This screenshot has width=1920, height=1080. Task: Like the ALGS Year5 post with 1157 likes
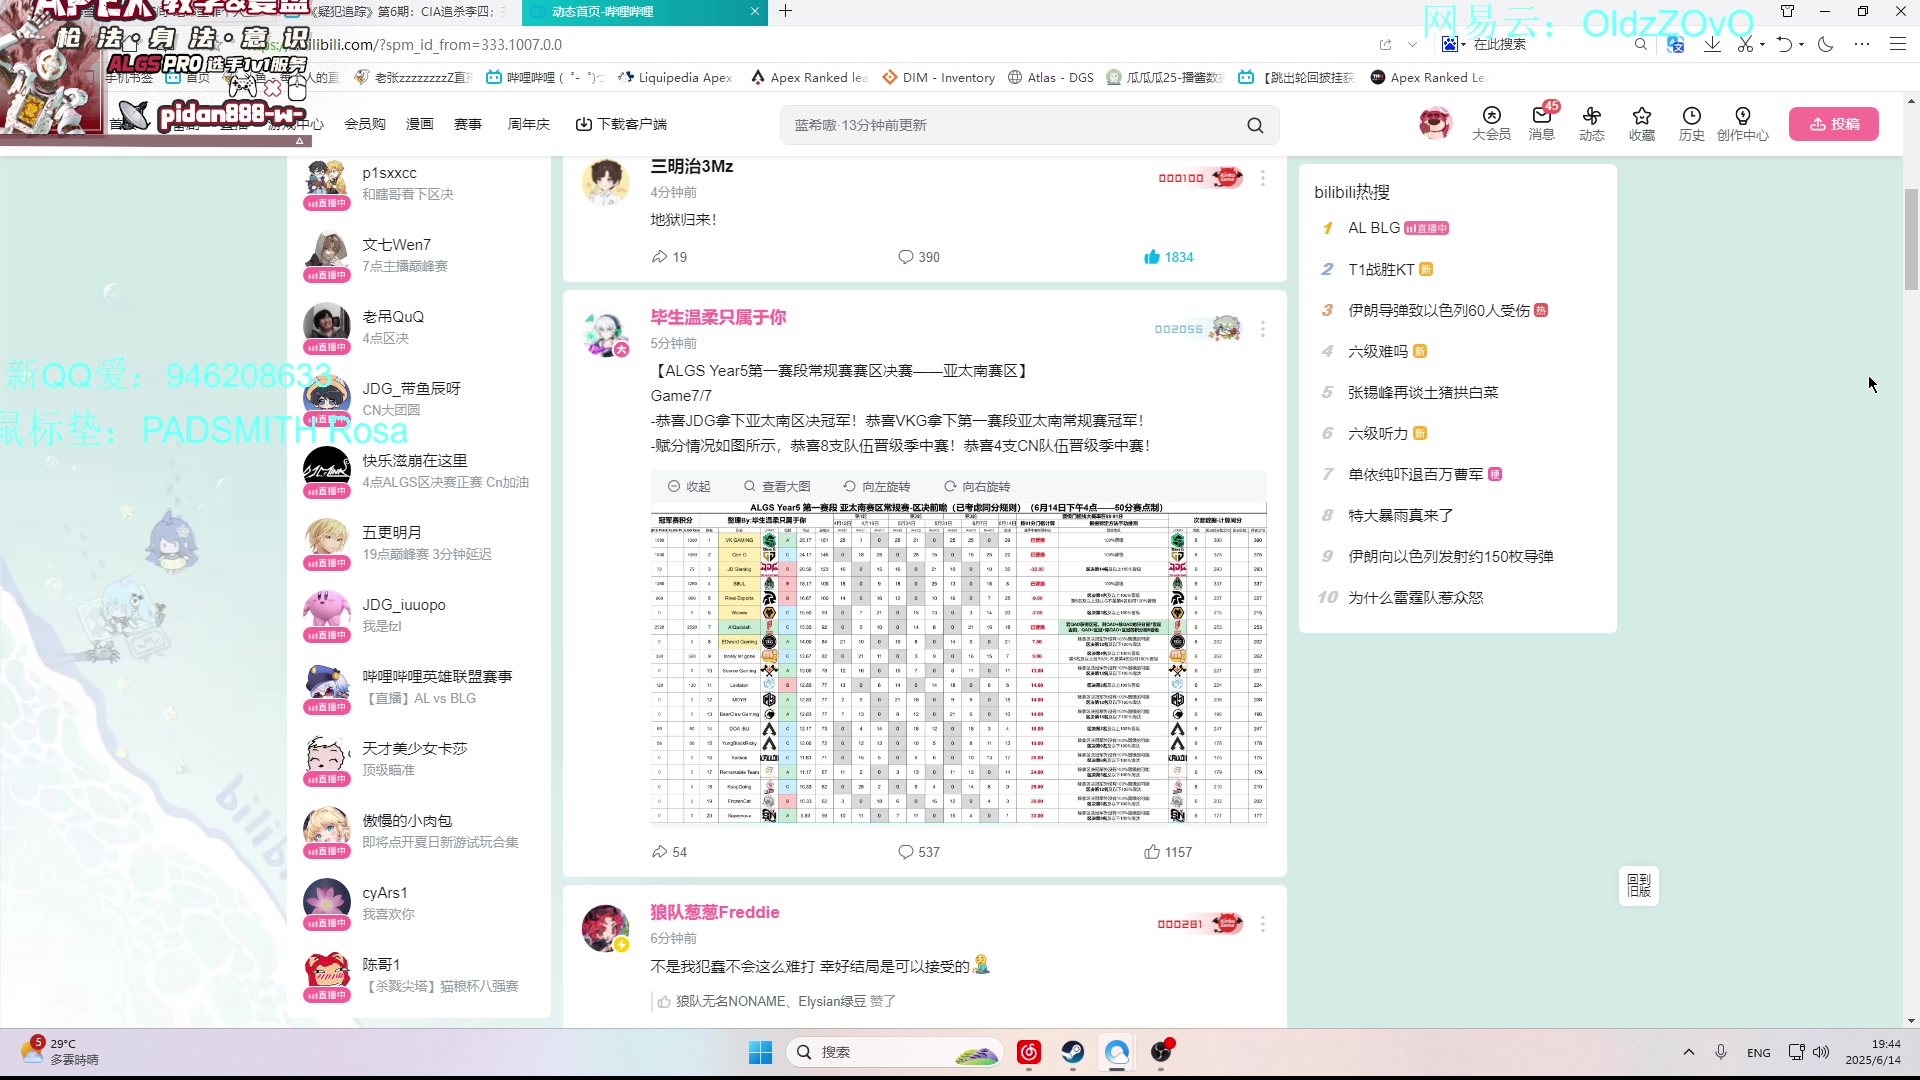1168,852
